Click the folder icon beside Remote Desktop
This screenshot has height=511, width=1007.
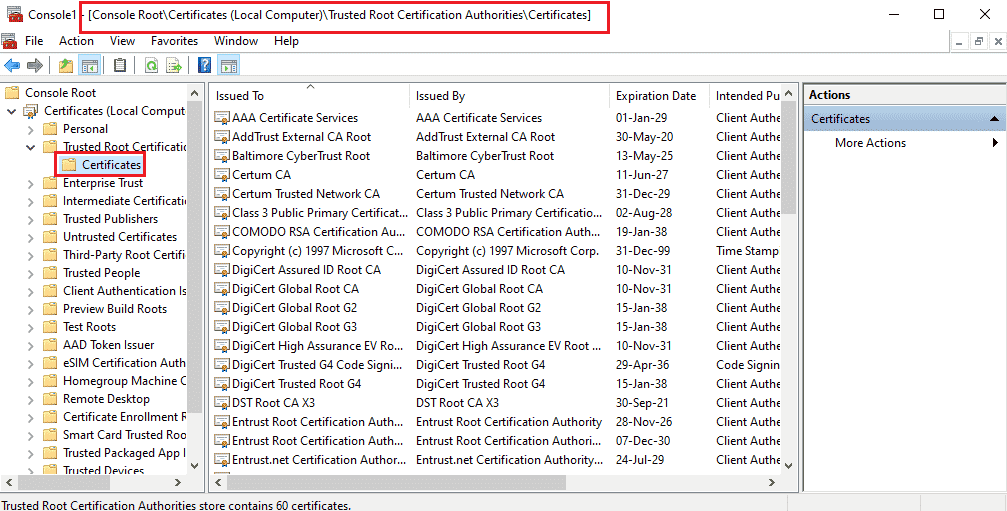click(x=50, y=399)
